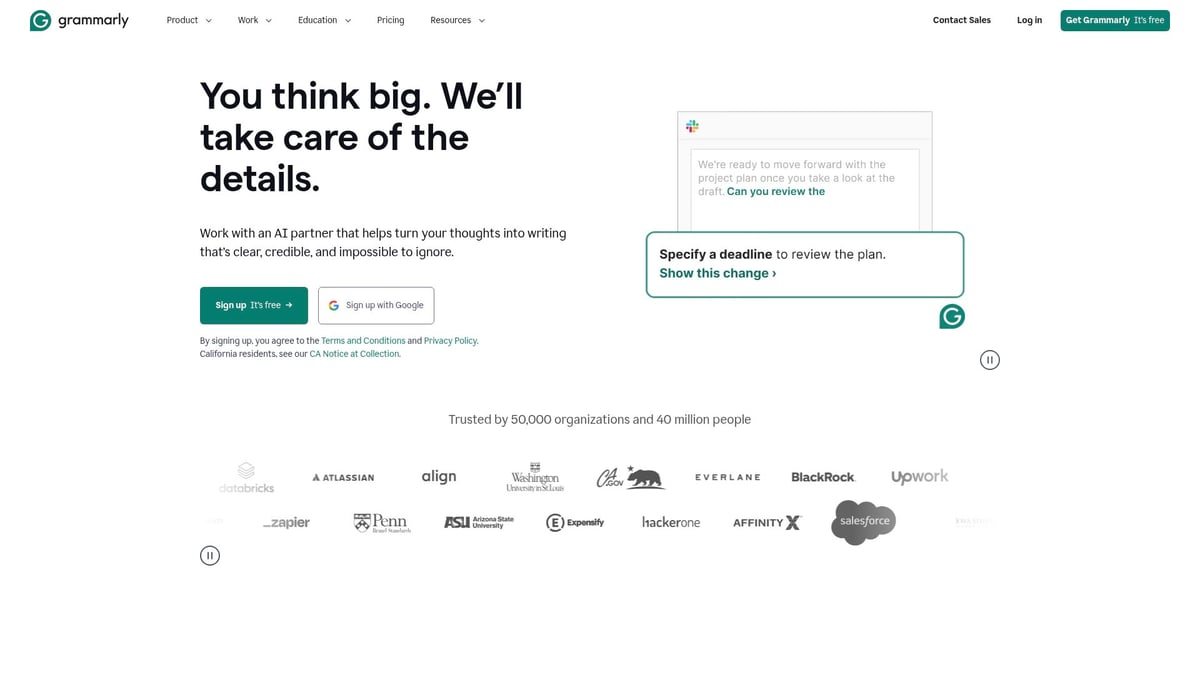Screen dimensions: 1200x675
Task: Click the Google icon in the sign-up option
Action: pyautogui.click(x=334, y=305)
